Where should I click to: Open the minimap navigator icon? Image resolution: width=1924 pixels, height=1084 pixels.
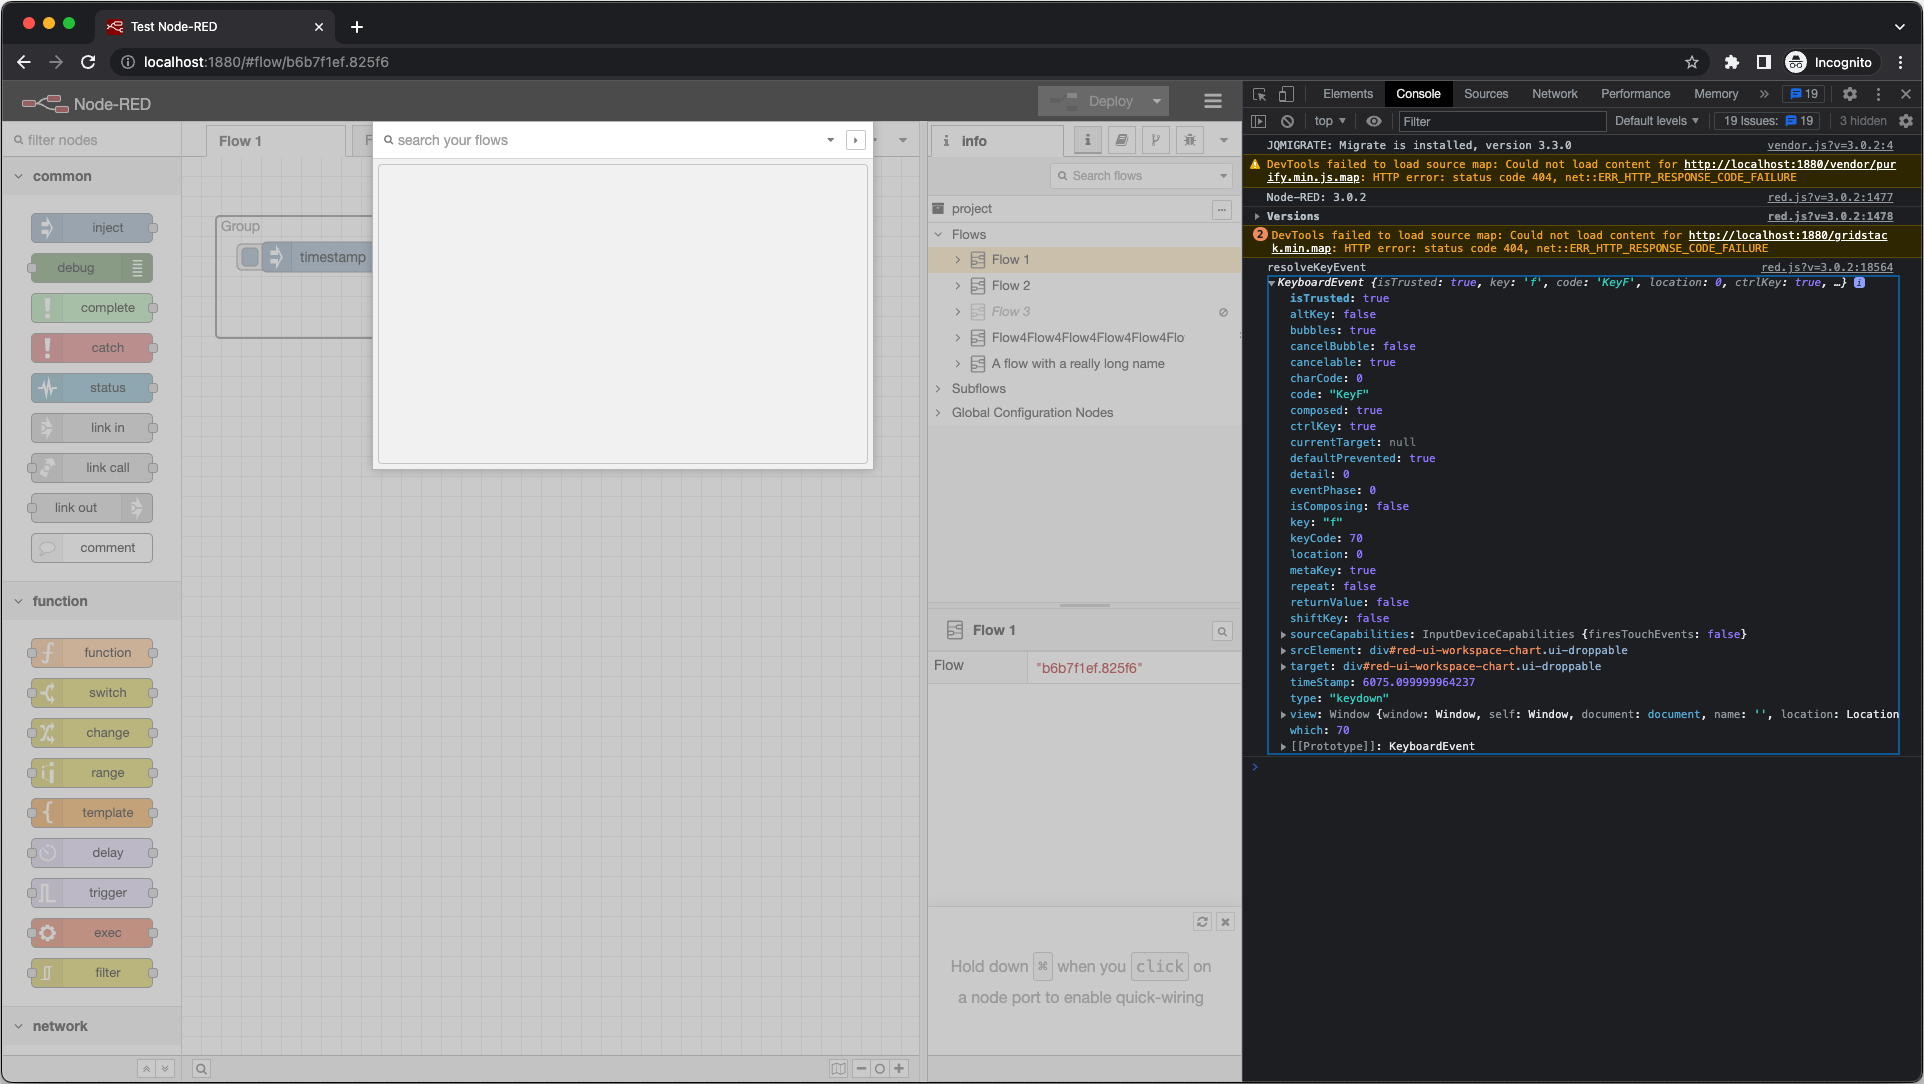(x=838, y=1068)
